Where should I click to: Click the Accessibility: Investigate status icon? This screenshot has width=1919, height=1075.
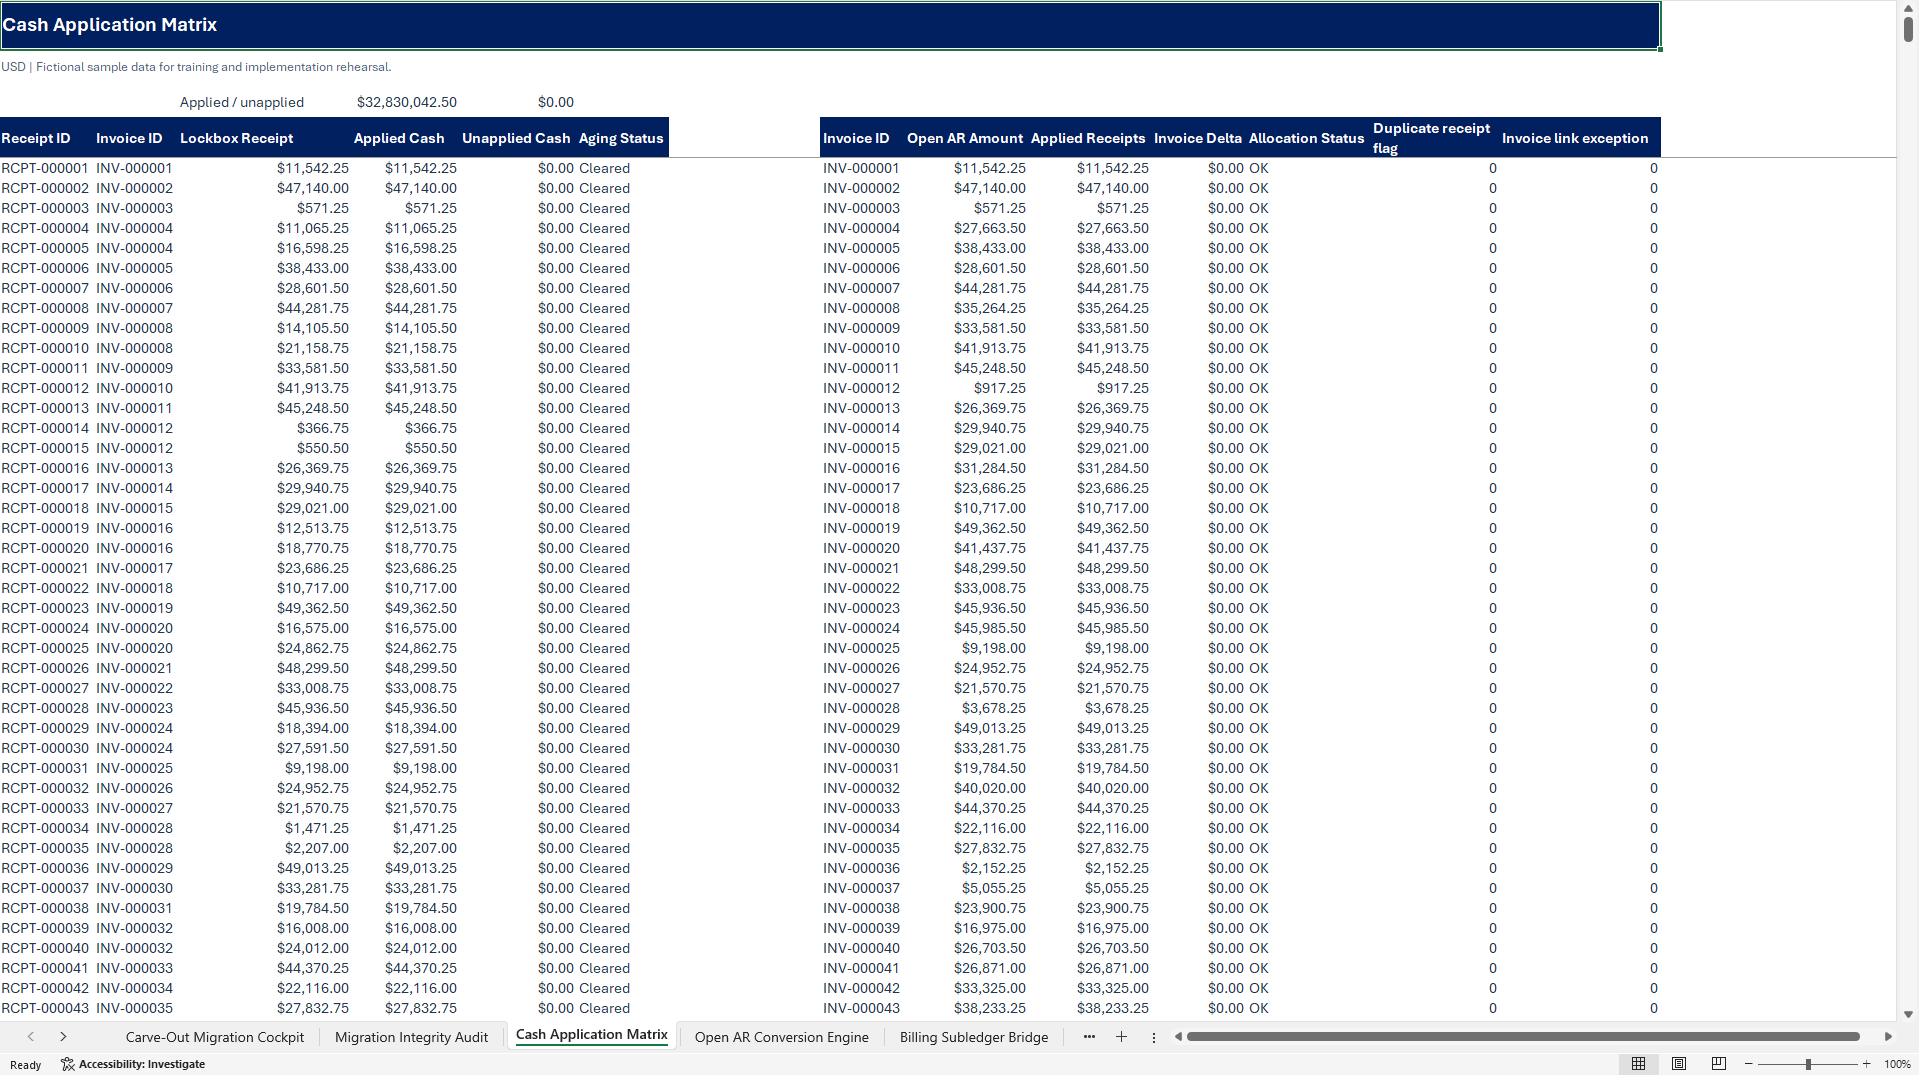pos(133,1064)
